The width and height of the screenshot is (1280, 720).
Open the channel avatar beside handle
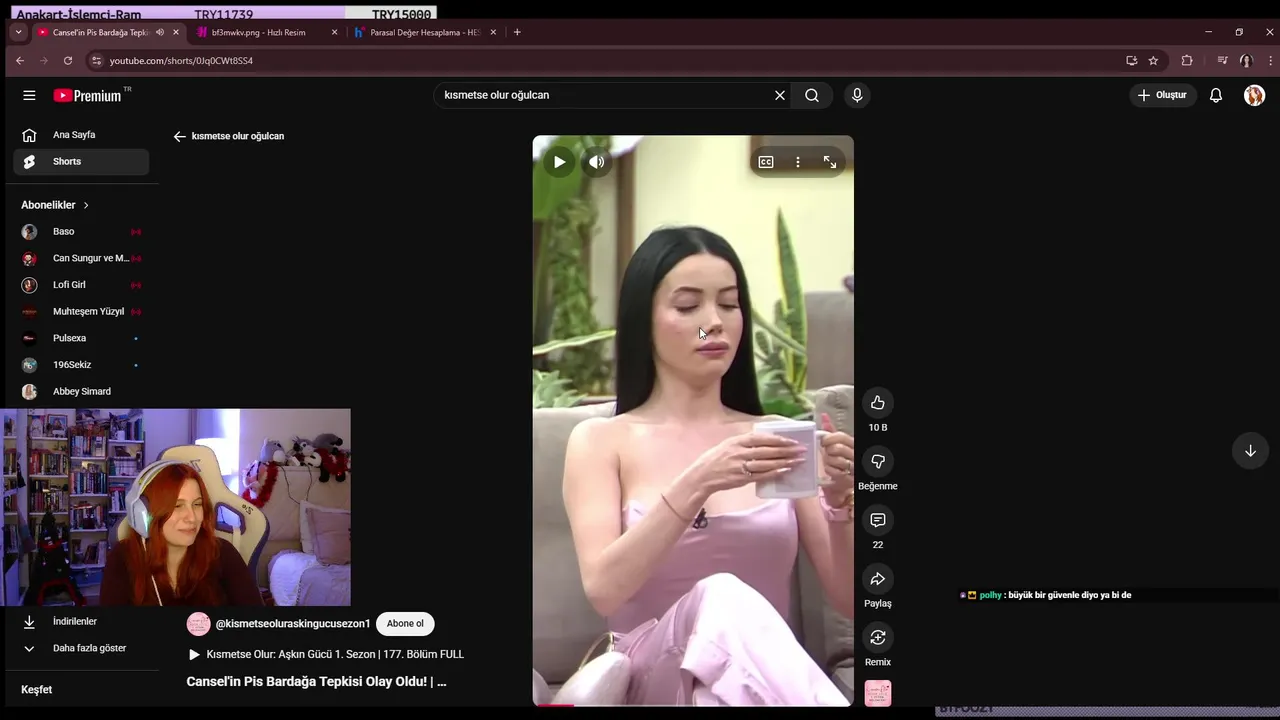199,624
